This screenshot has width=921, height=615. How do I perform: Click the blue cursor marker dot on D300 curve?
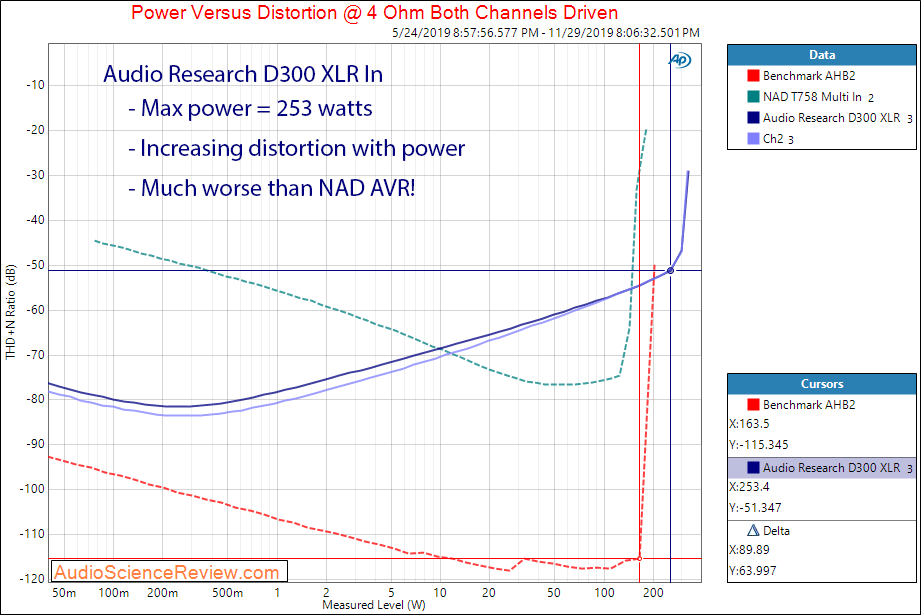[x=670, y=270]
